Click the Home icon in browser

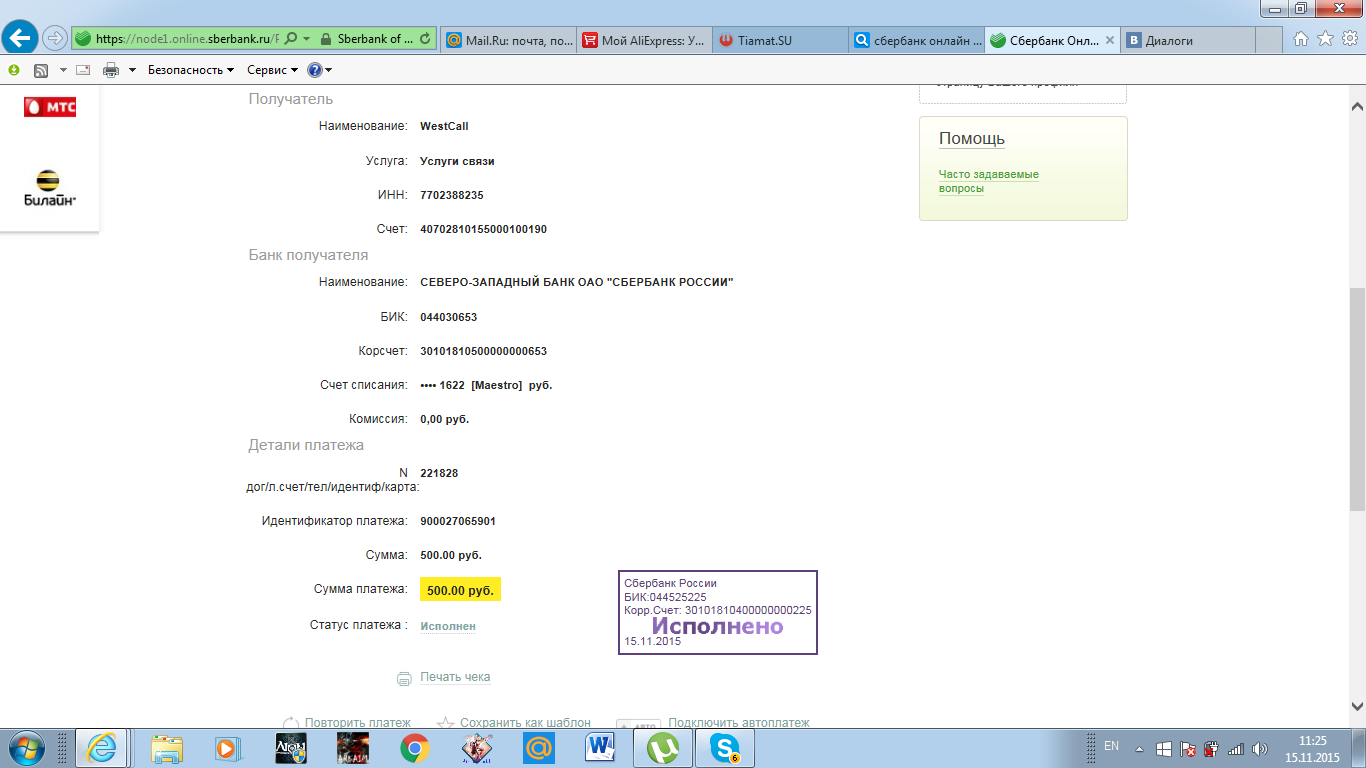click(1301, 39)
